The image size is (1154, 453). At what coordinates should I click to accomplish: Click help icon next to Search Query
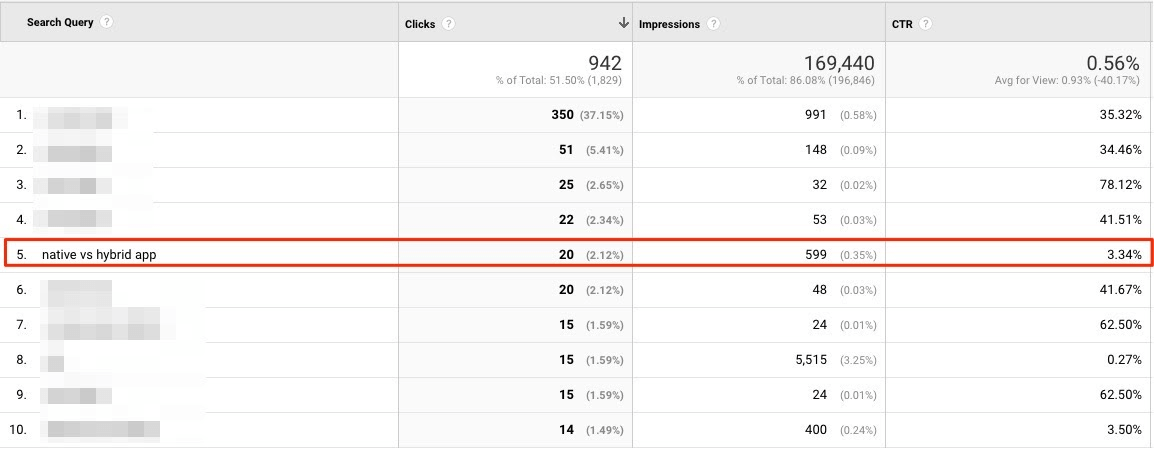tap(107, 22)
